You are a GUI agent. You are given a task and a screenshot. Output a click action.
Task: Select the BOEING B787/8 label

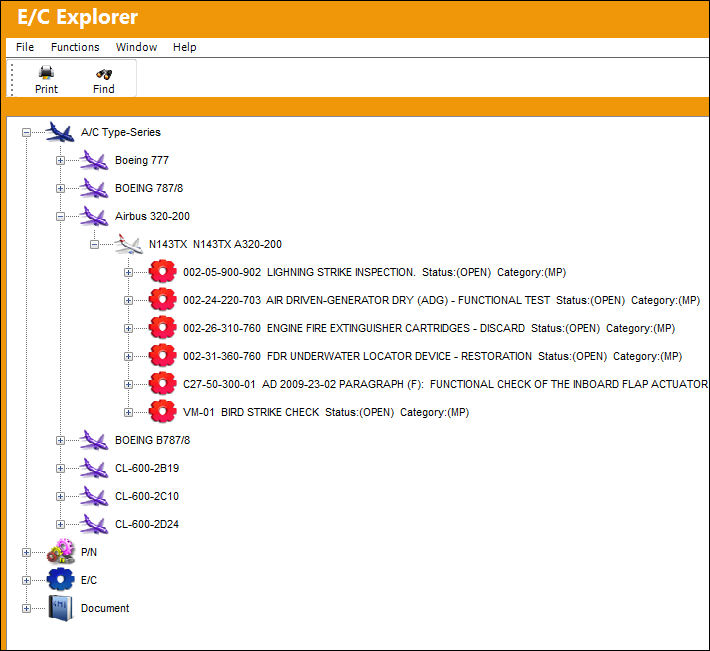click(x=153, y=440)
